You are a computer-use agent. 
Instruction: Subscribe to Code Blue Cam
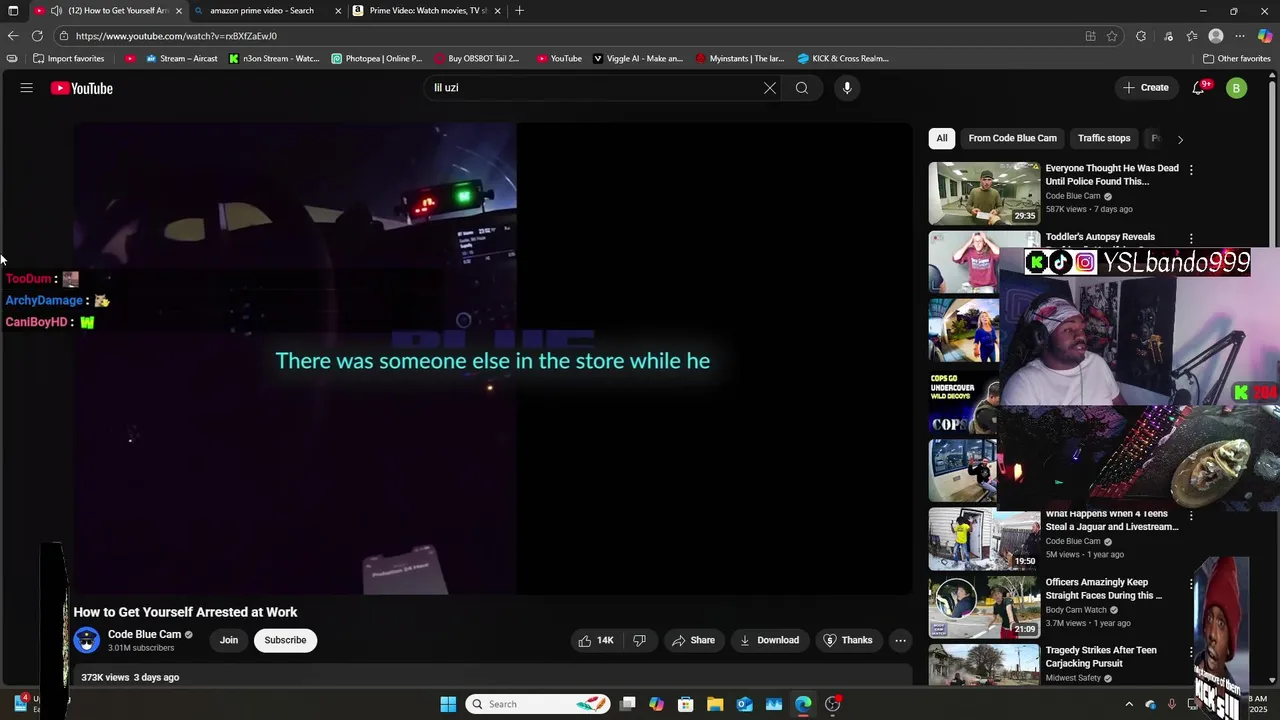[285, 640]
